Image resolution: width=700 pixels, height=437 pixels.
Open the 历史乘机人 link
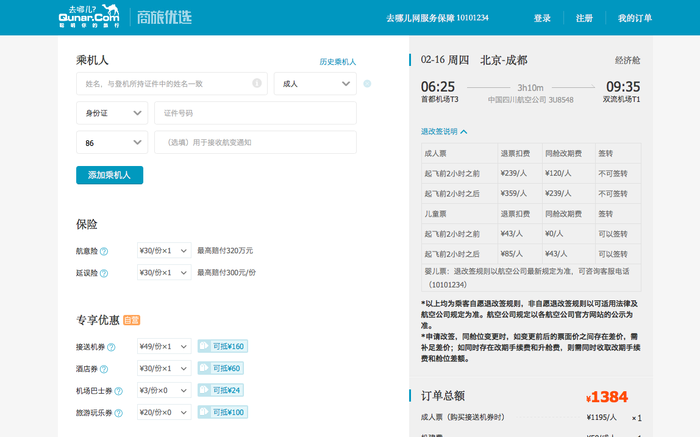tap(338, 62)
